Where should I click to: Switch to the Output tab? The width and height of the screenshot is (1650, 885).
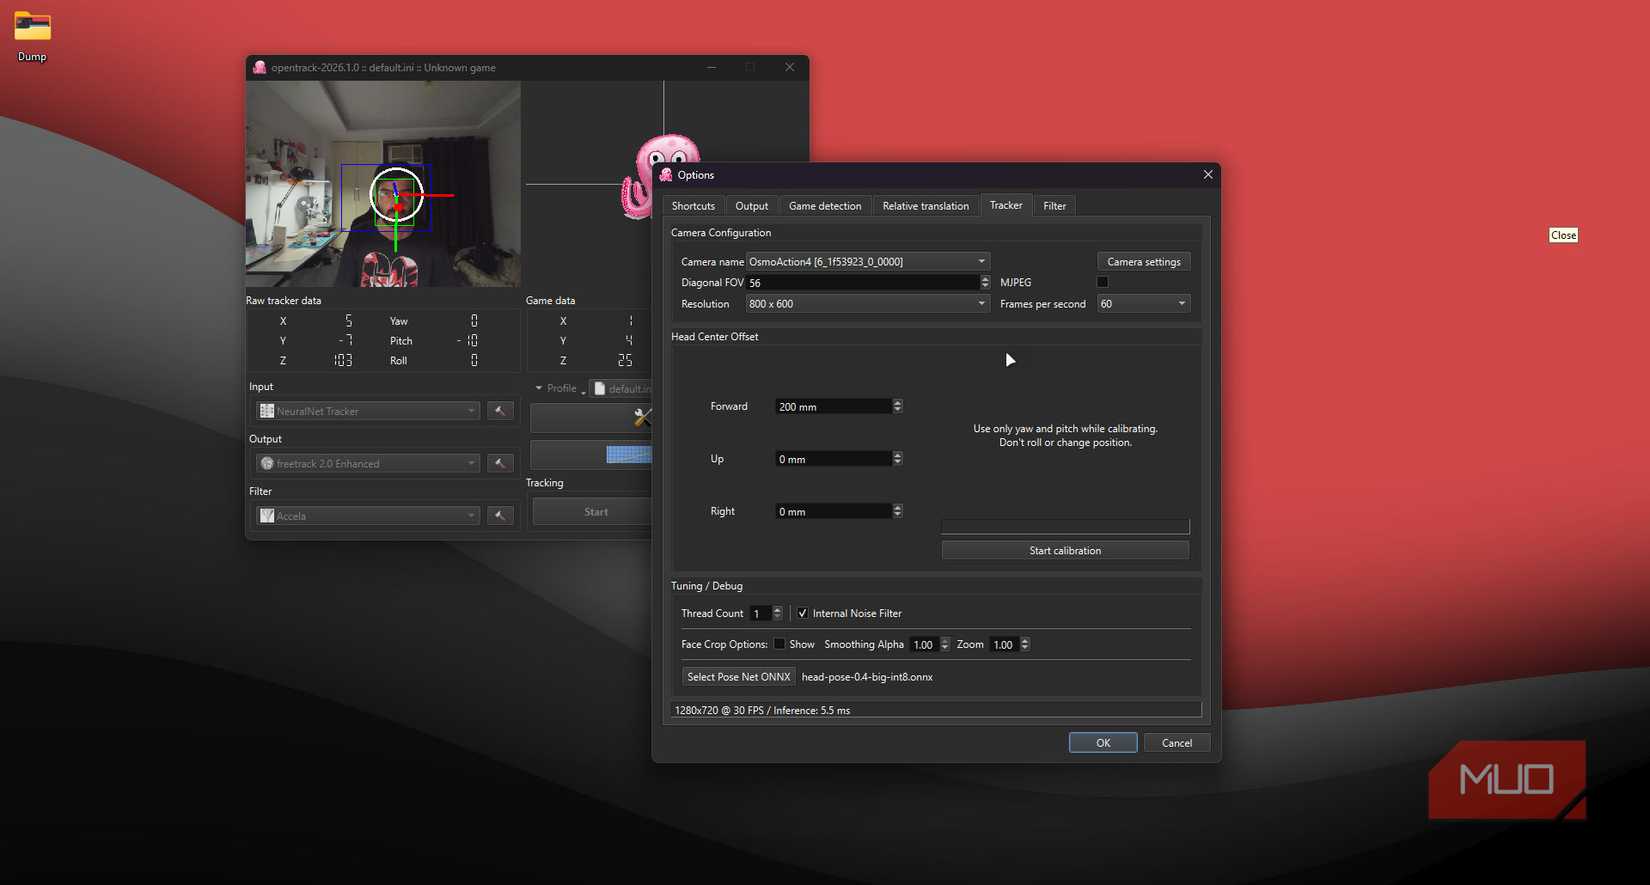[752, 206]
